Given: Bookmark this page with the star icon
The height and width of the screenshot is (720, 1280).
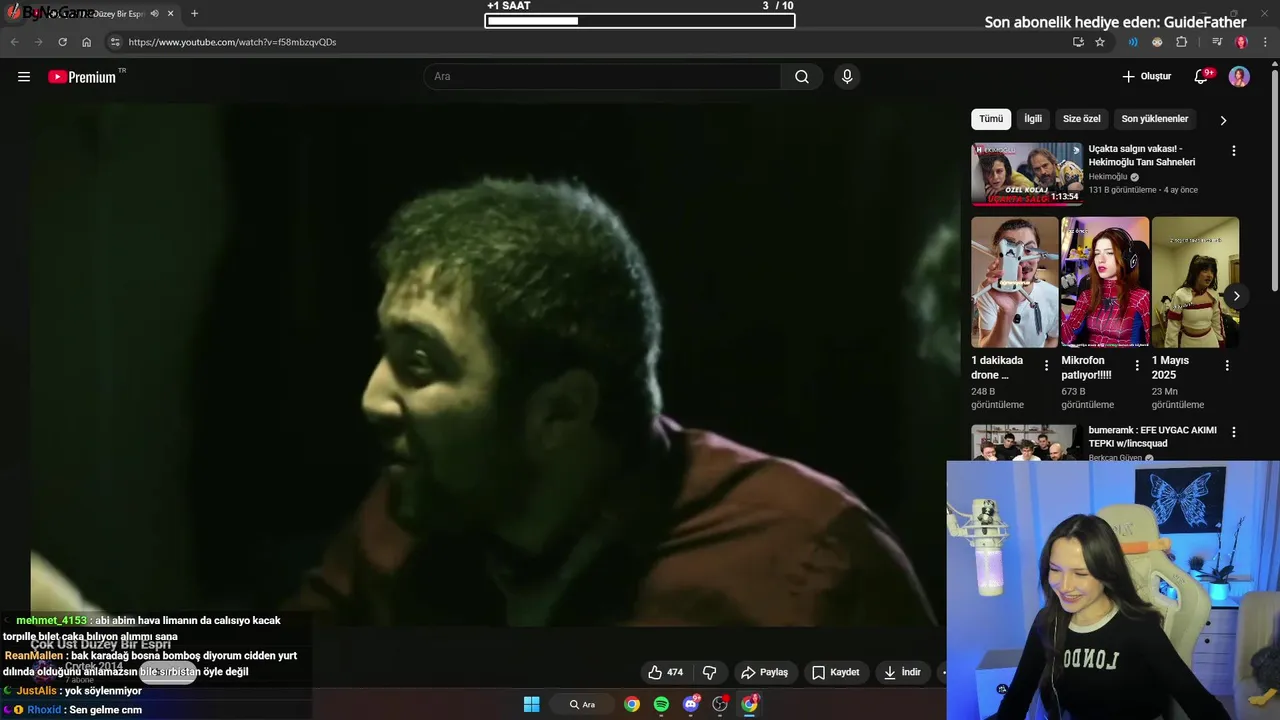Looking at the screenshot, I should point(1100,42).
